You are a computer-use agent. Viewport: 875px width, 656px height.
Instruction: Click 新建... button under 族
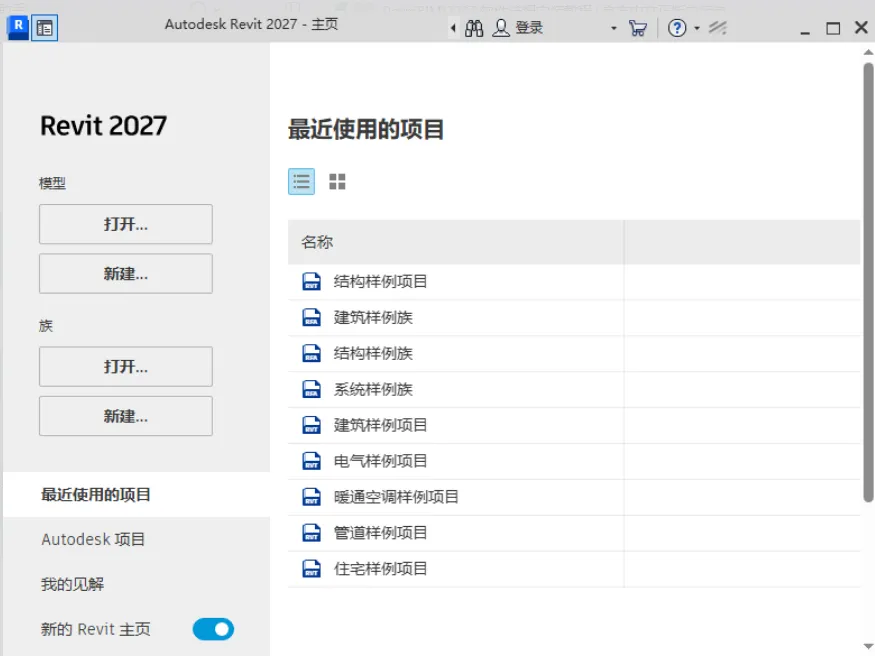click(126, 416)
